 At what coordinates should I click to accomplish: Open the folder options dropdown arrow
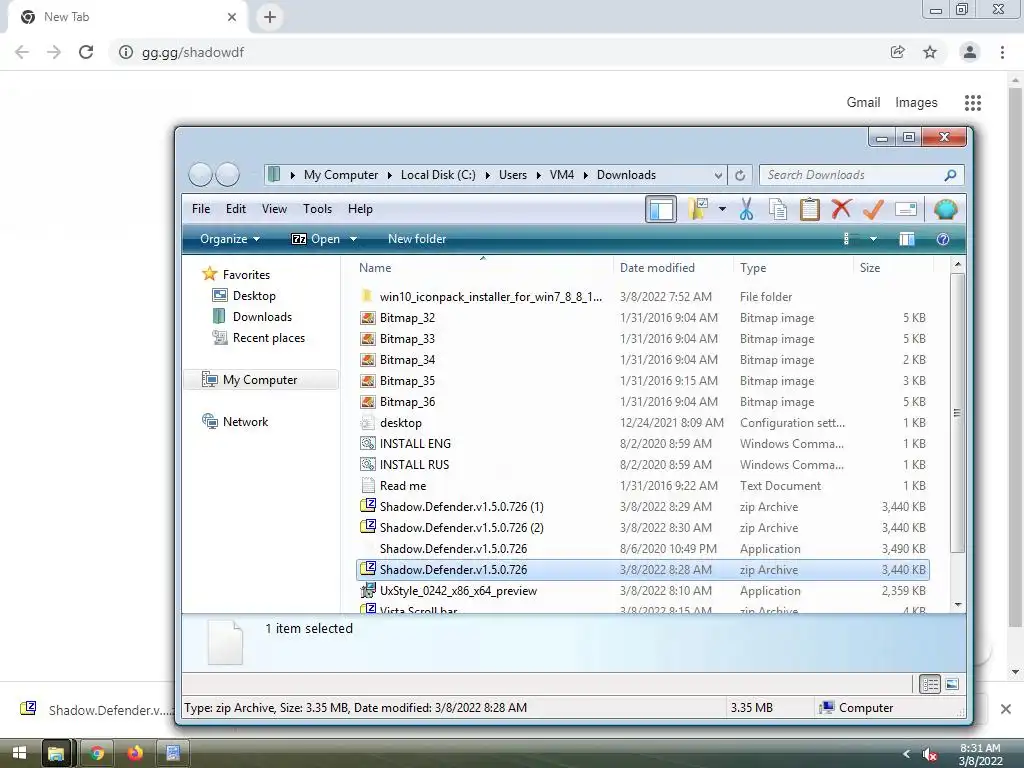tap(722, 209)
